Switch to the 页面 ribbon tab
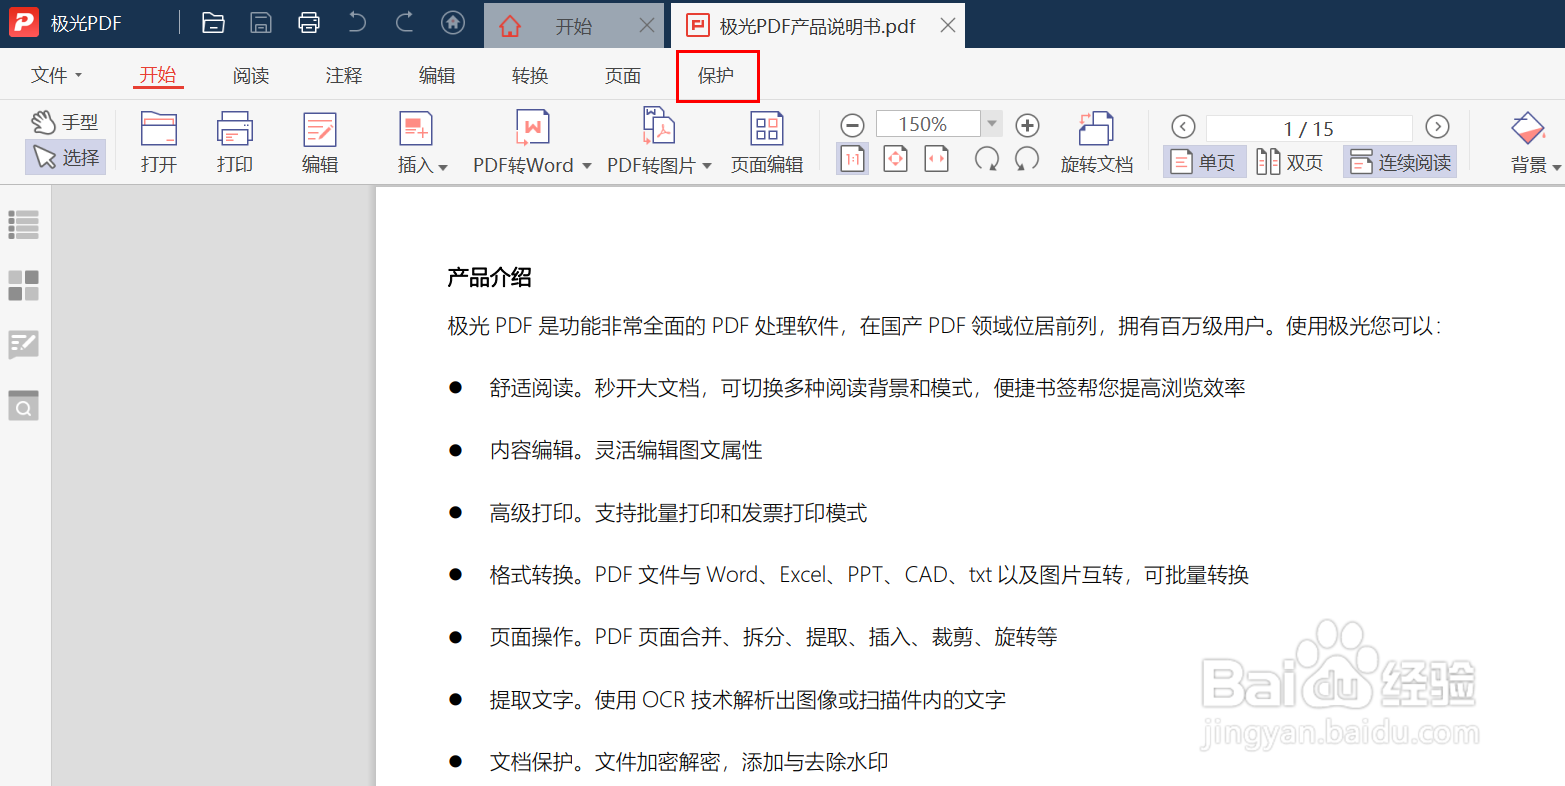Screen dimensions: 1565x786 point(623,75)
